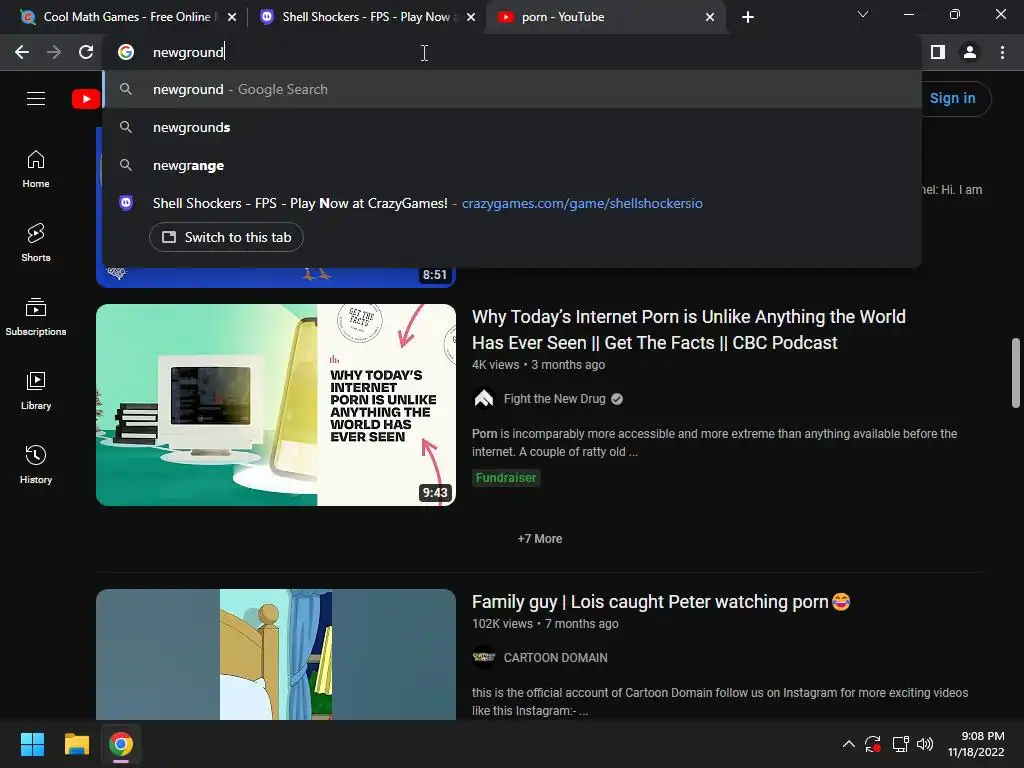This screenshot has height=768, width=1024.
Task: Click Chrome icon on taskbar
Action: click(x=121, y=744)
